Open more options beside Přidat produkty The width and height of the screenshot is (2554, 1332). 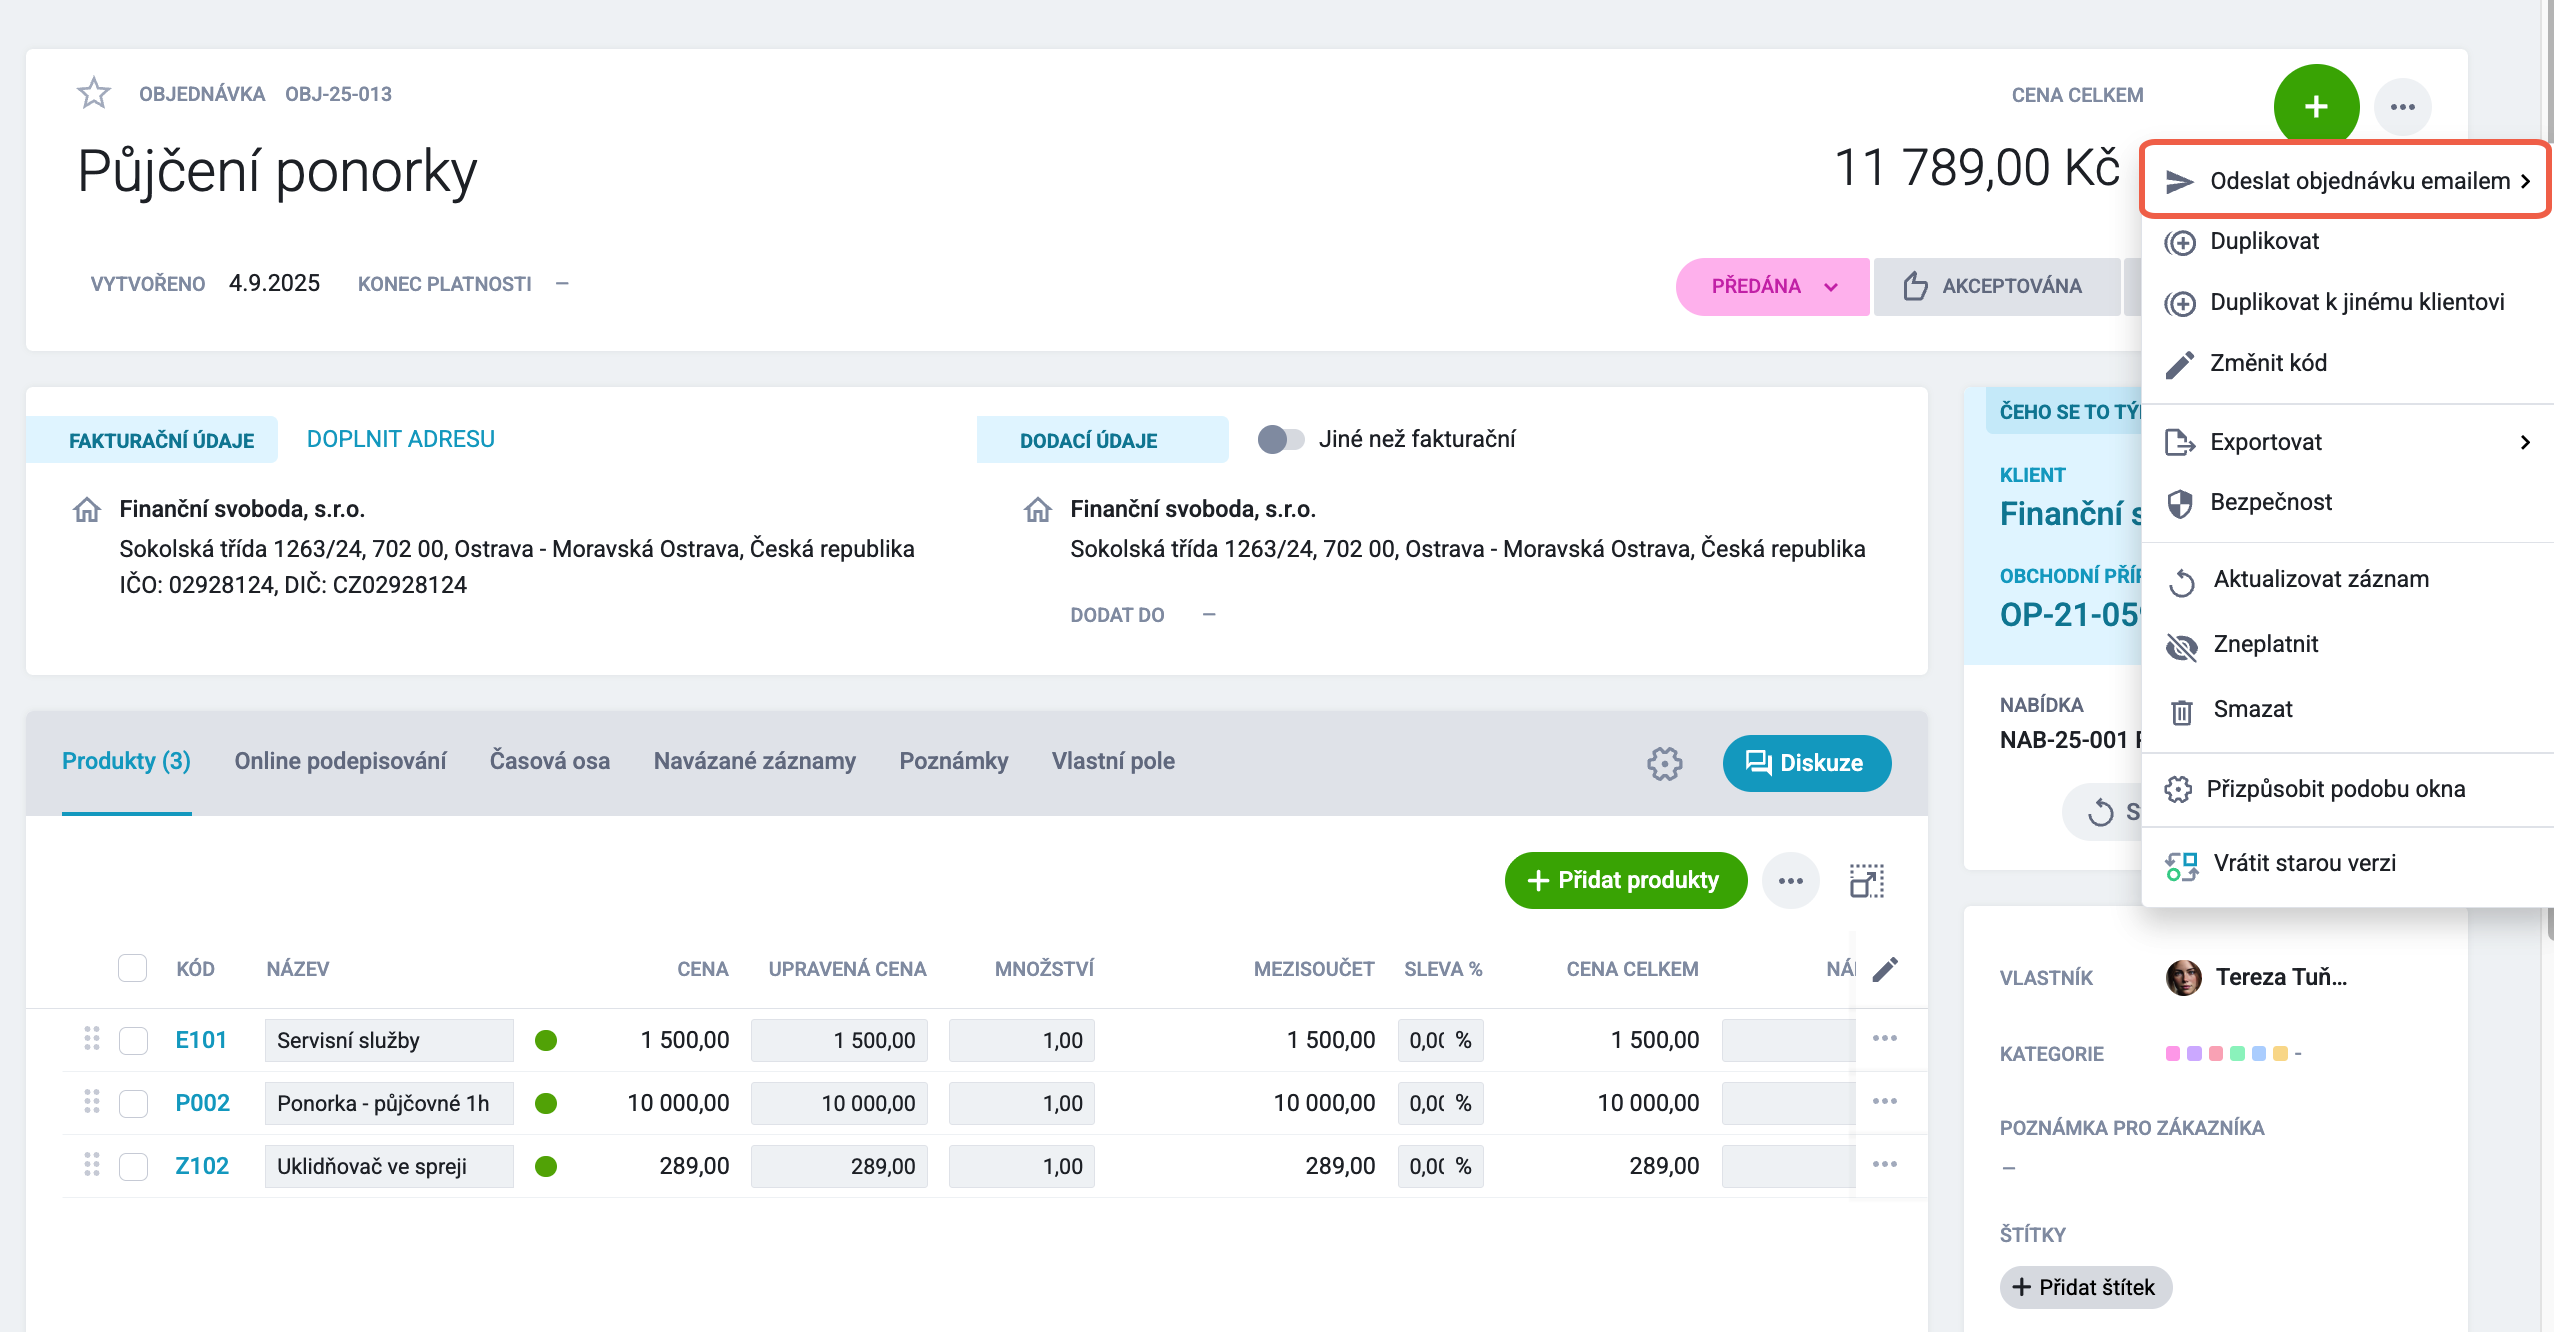coord(1790,880)
